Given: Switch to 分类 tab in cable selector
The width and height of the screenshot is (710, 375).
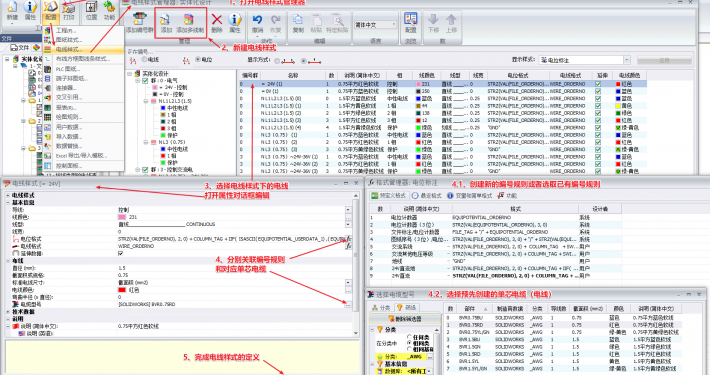Looking at the screenshot, I should tap(381, 308).
